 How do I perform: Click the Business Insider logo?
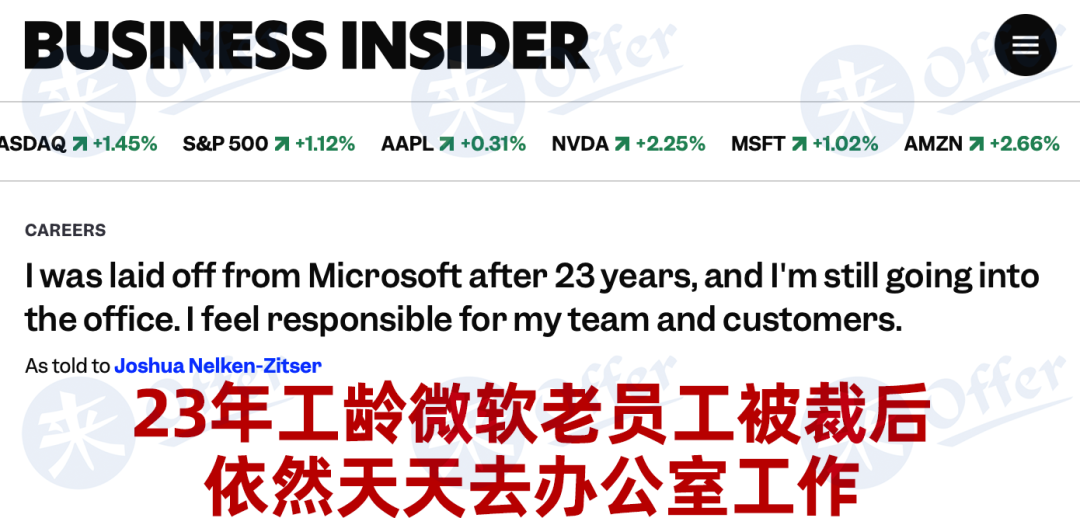[x=307, y=45]
